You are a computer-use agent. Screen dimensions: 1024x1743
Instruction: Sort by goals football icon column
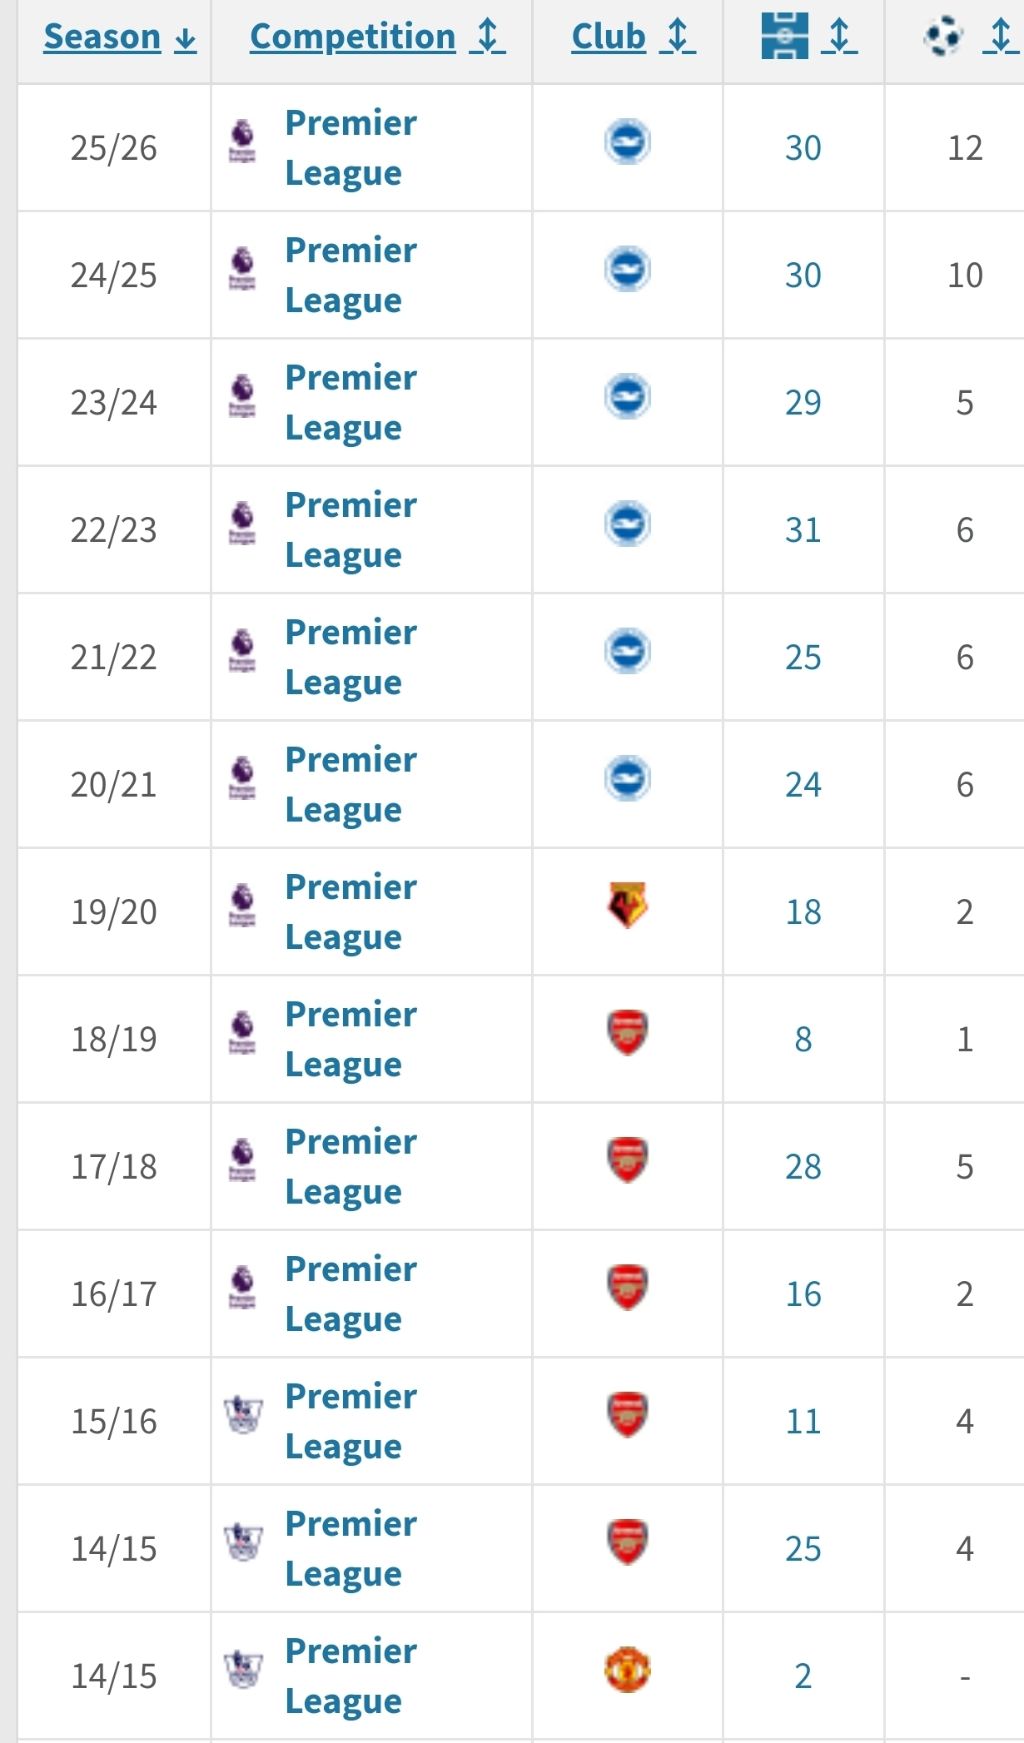(970, 37)
